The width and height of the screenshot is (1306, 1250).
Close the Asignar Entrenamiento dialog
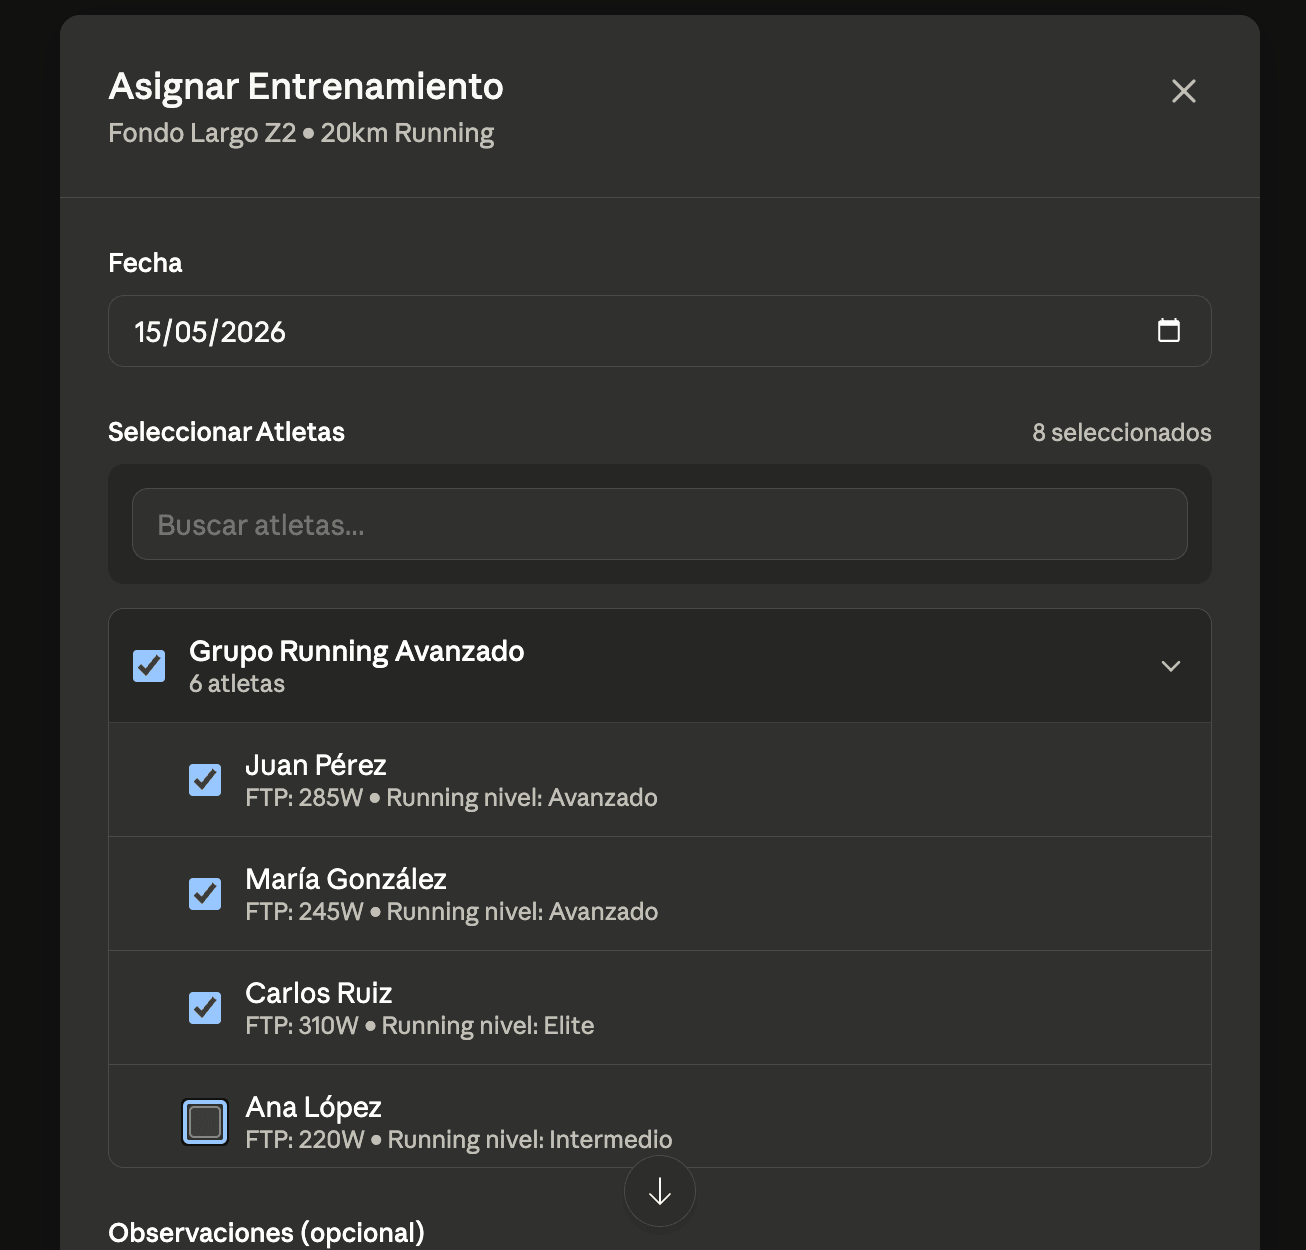click(1184, 91)
